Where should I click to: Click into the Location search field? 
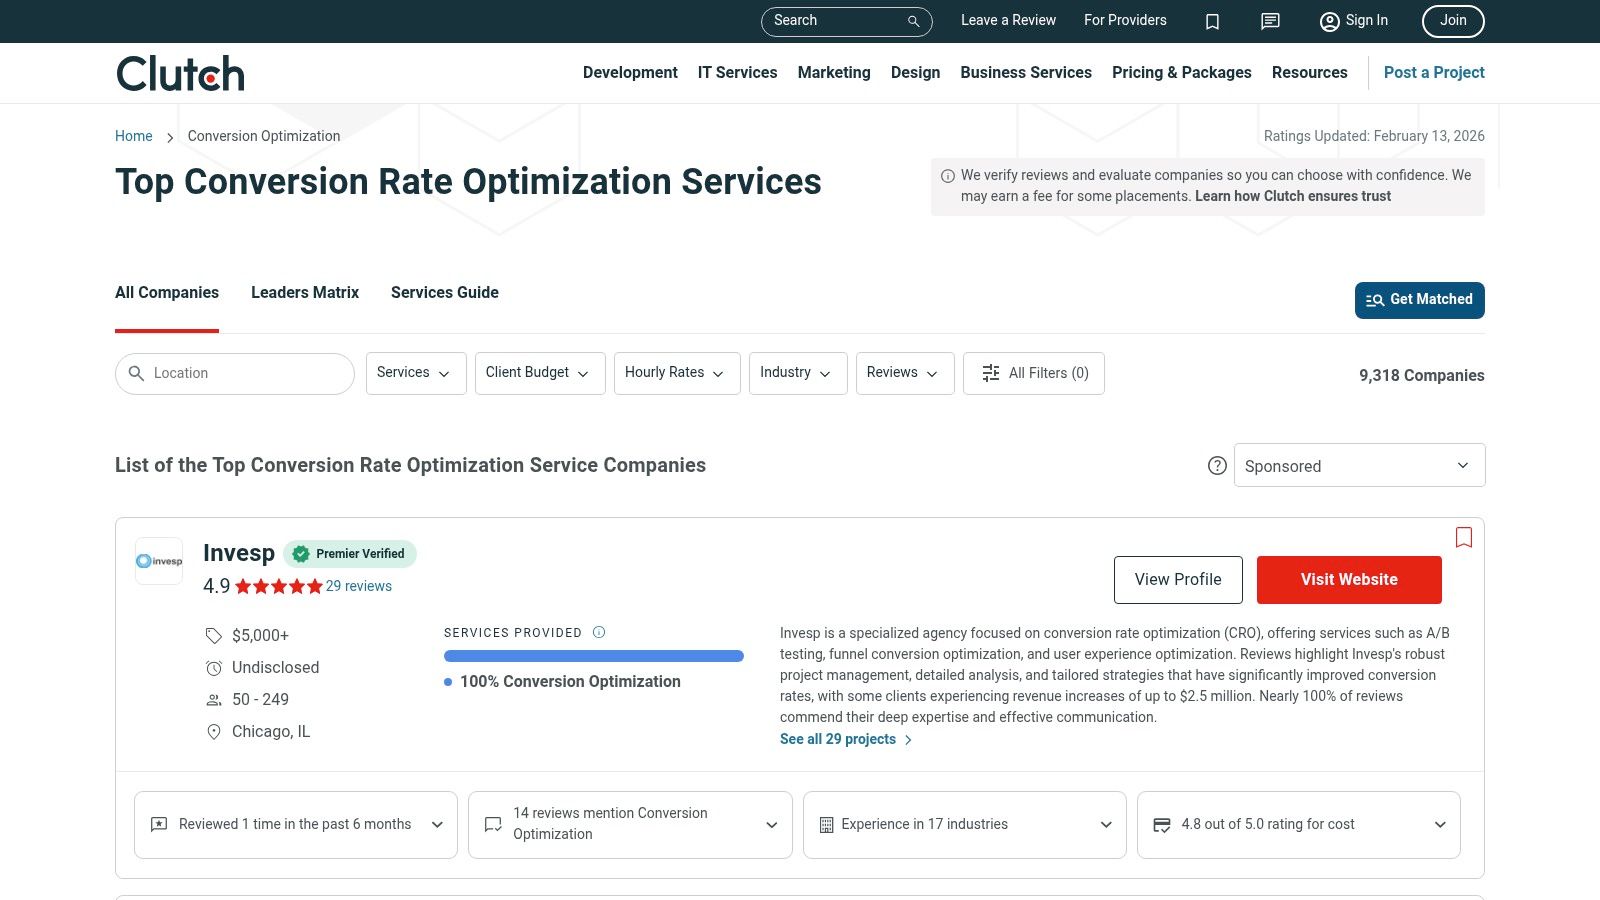coord(235,373)
